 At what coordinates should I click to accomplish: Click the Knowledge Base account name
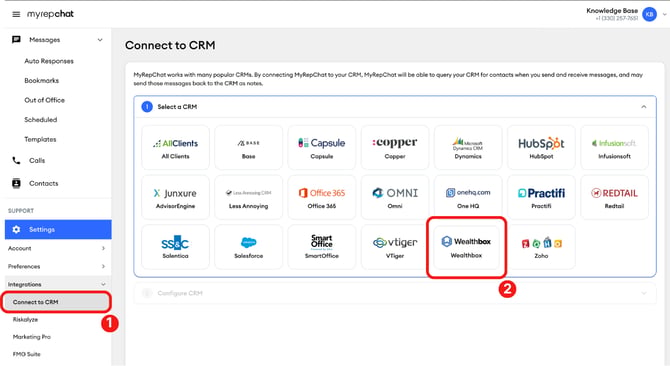coord(612,11)
